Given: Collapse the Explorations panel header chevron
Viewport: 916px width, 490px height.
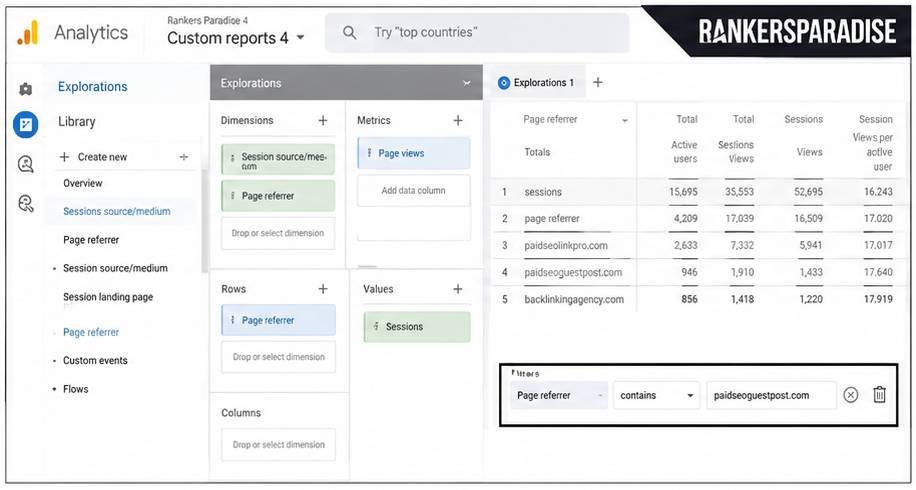Looking at the screenshot, I should coord(467,84).
